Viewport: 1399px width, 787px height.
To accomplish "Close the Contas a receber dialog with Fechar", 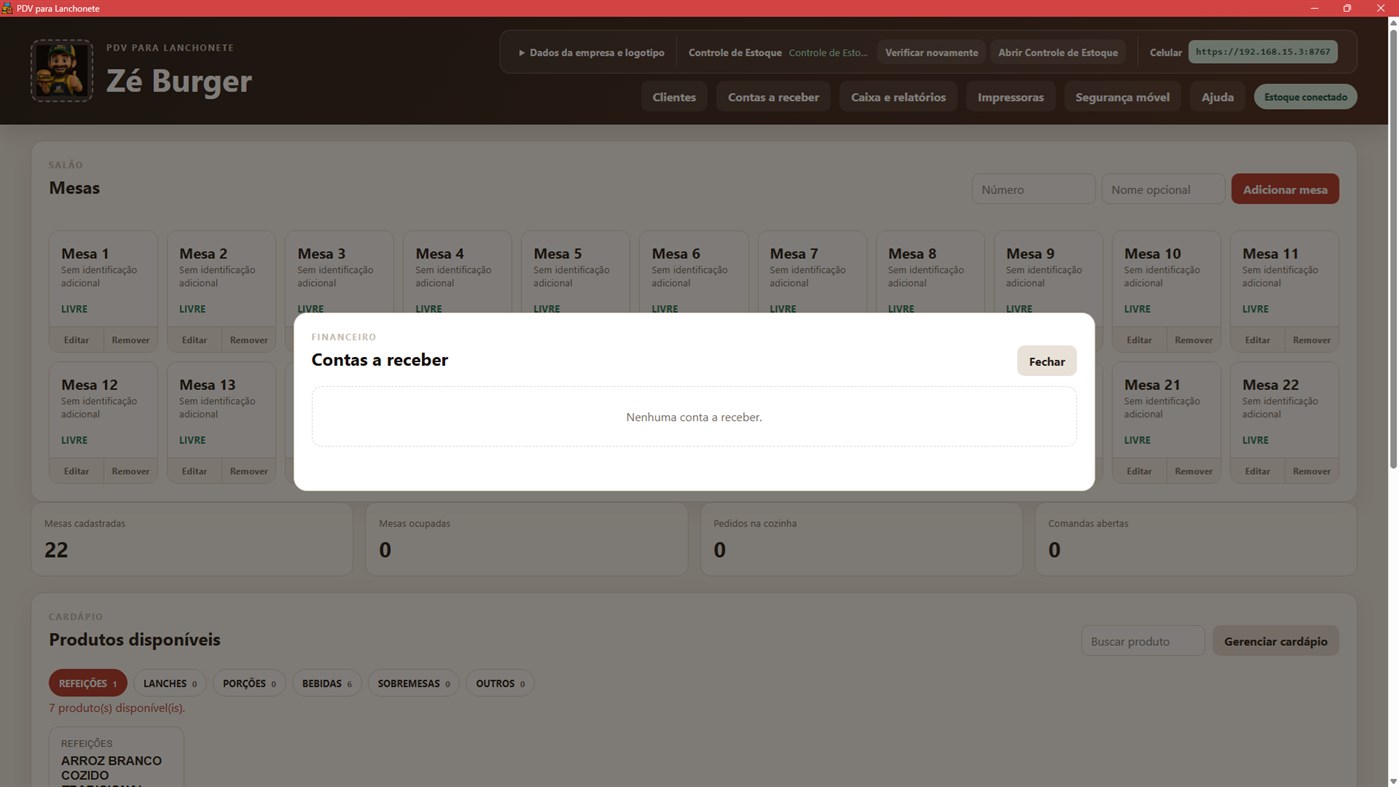I will [1047, 361].
